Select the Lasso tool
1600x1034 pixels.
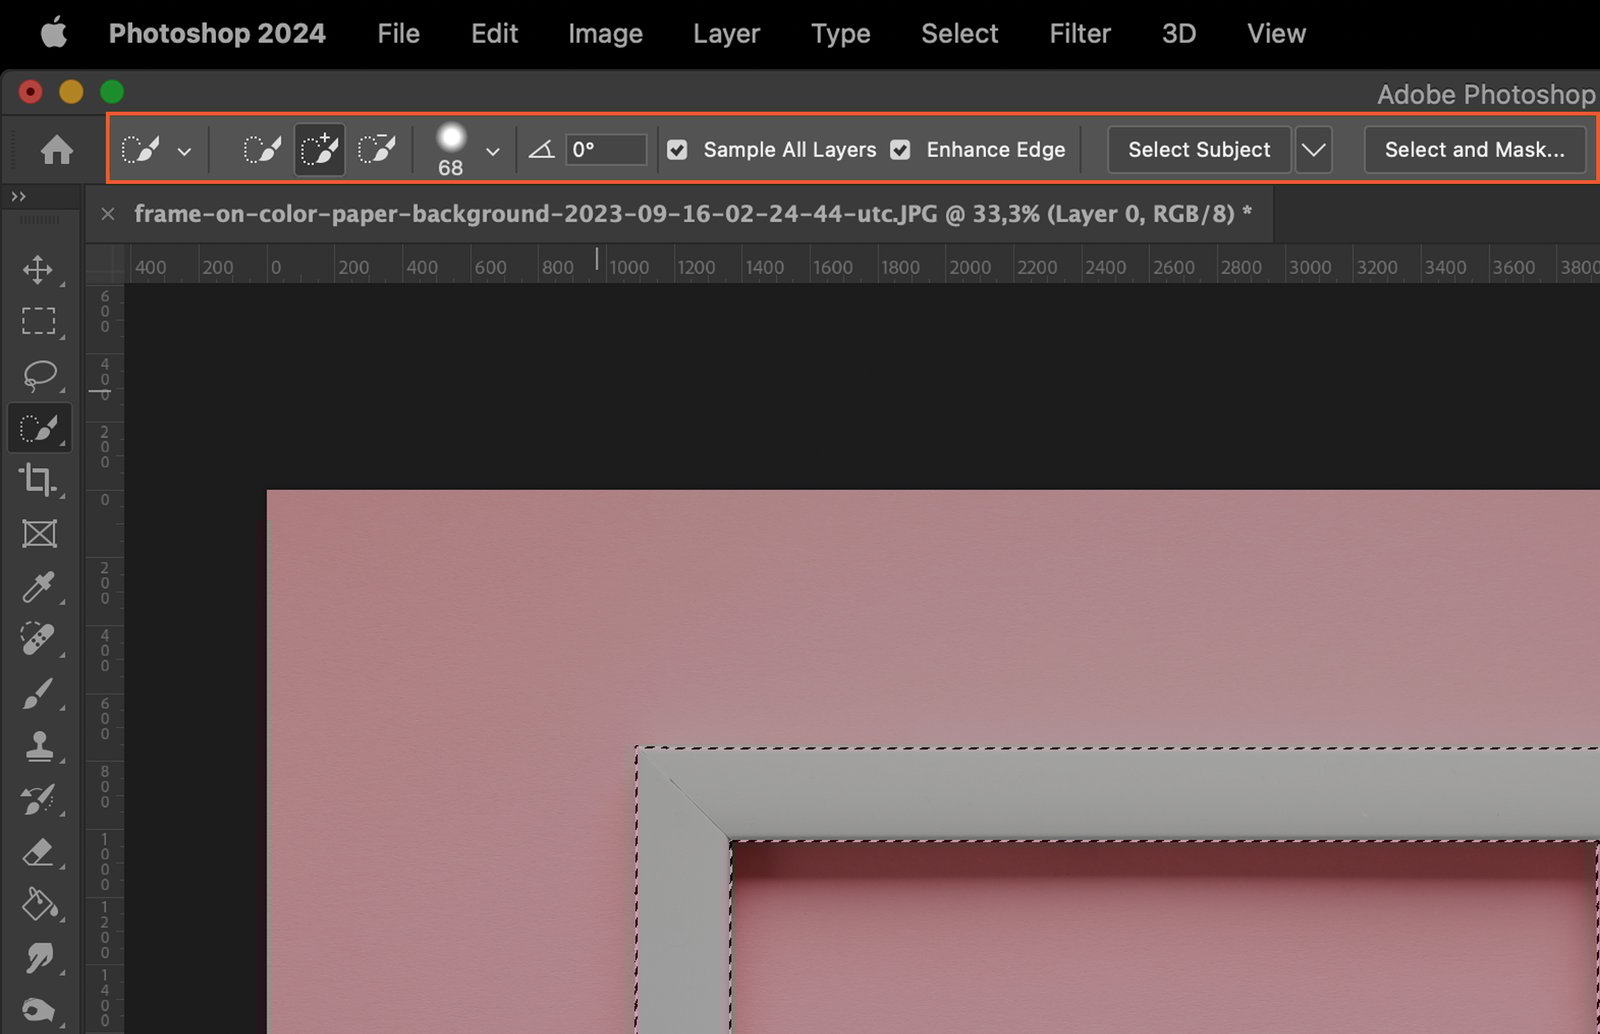[38, 374]
